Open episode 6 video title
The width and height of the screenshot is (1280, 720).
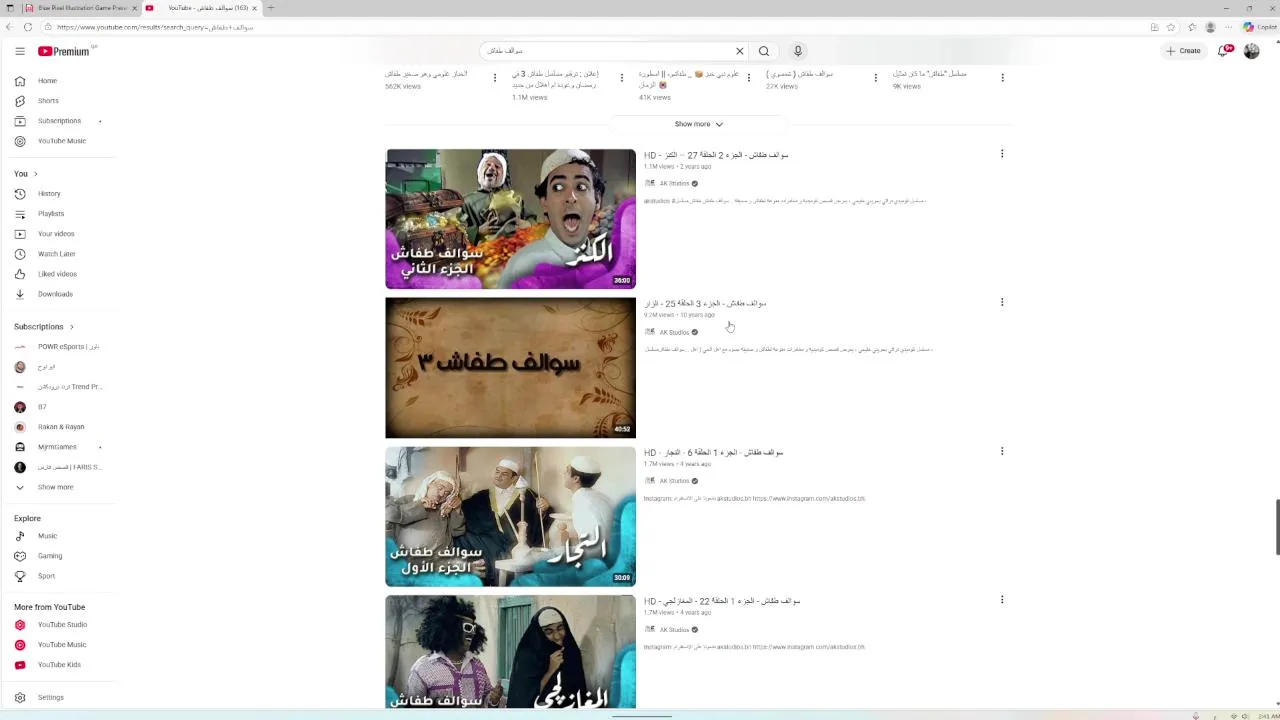pyautogui.click(x=713, y=452)
